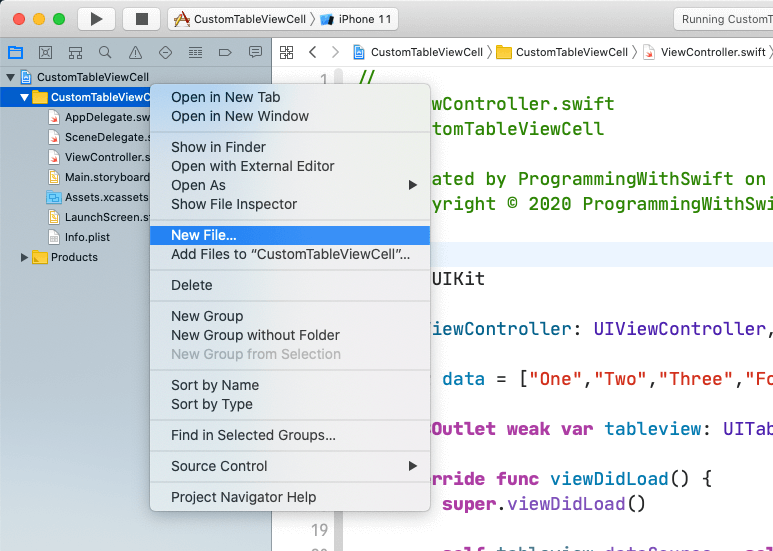The image size is (773, 551).
Task: Choose New Group without Folder
Action: click(x=290, y=336)
